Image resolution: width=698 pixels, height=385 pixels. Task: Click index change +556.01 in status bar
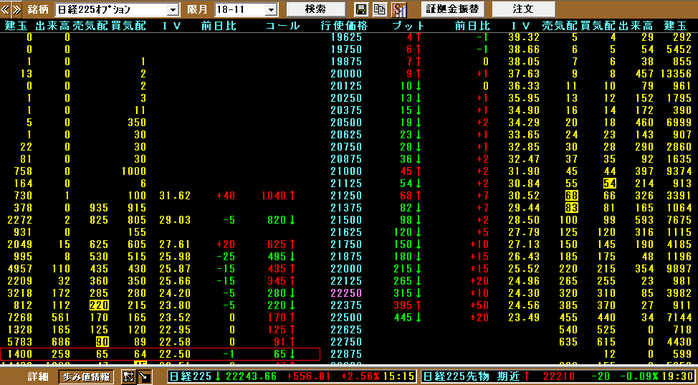[x=308, y=377]
